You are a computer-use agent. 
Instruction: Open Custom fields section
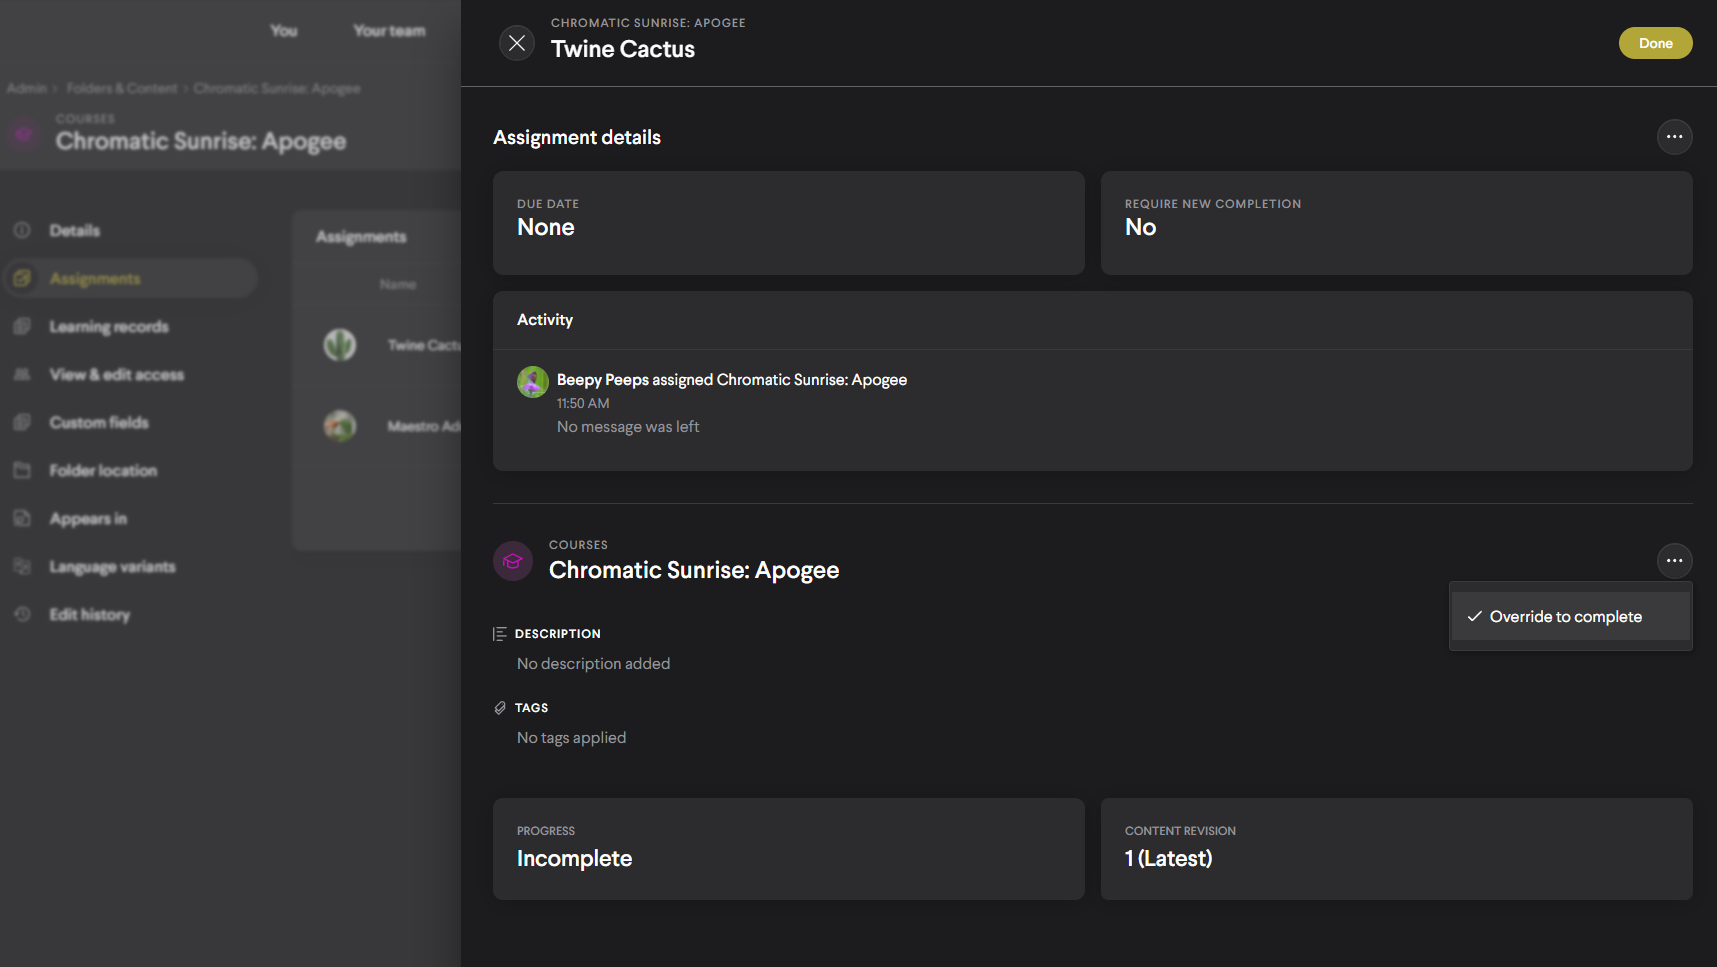tap(98, 423)
